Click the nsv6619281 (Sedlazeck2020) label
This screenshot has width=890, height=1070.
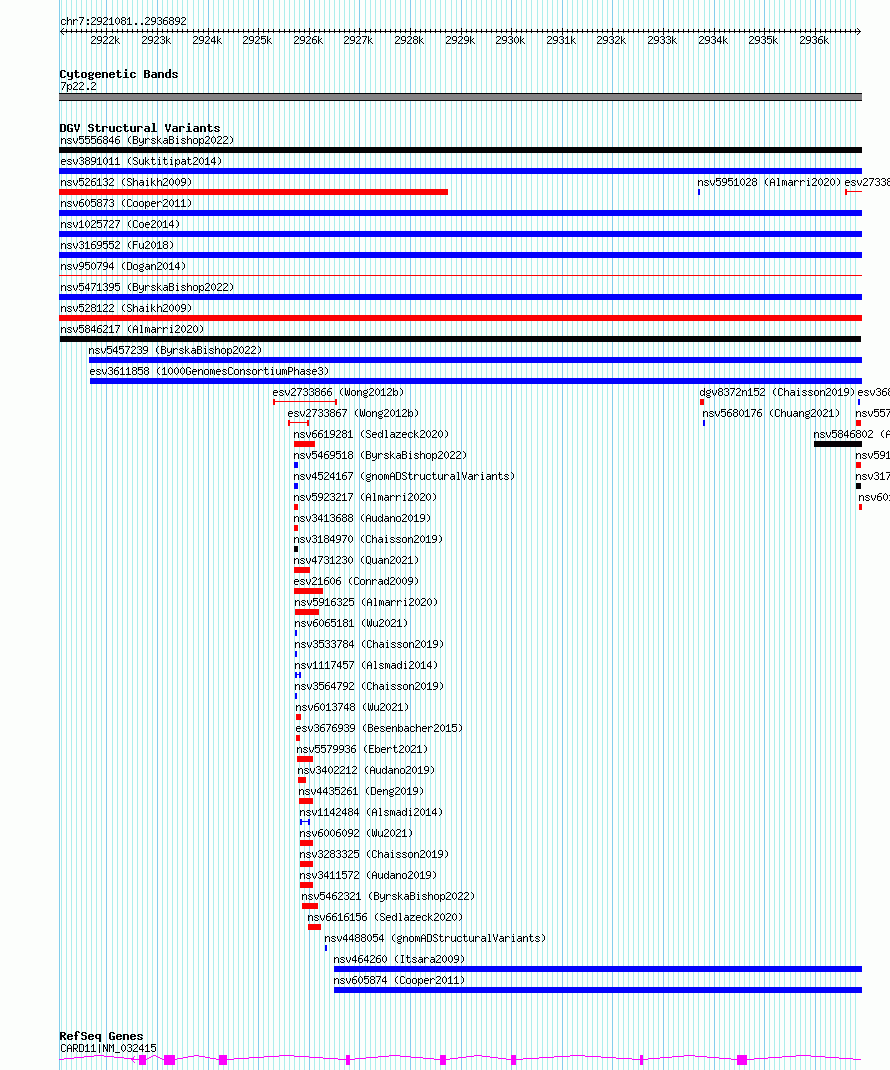pyautogui.click(x=371, y=435)
